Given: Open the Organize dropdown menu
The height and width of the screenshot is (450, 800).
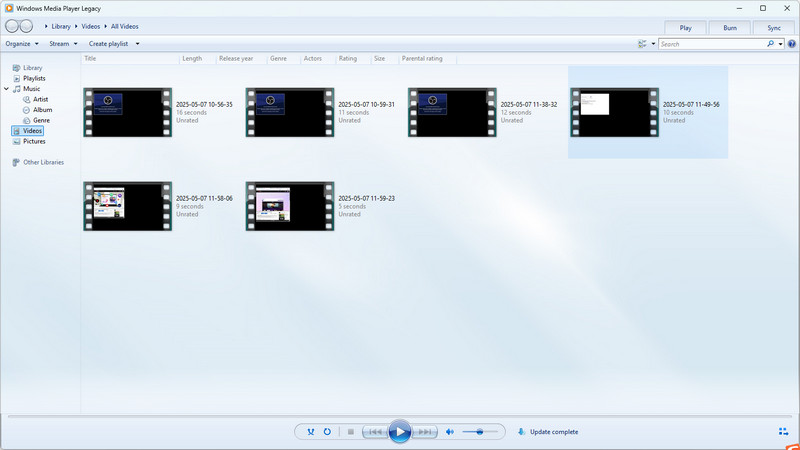Looking at the screenshot, I should click(22, 44).
